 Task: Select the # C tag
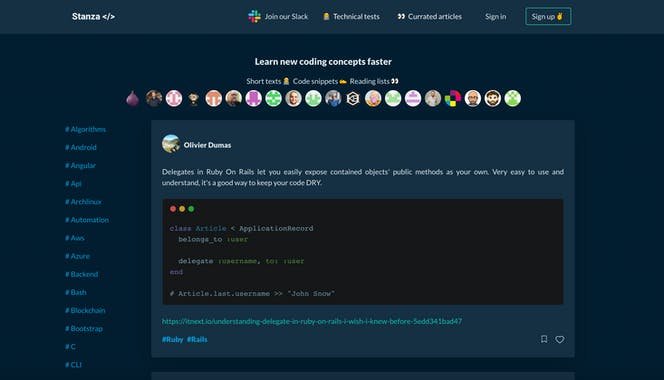point(70,347)
